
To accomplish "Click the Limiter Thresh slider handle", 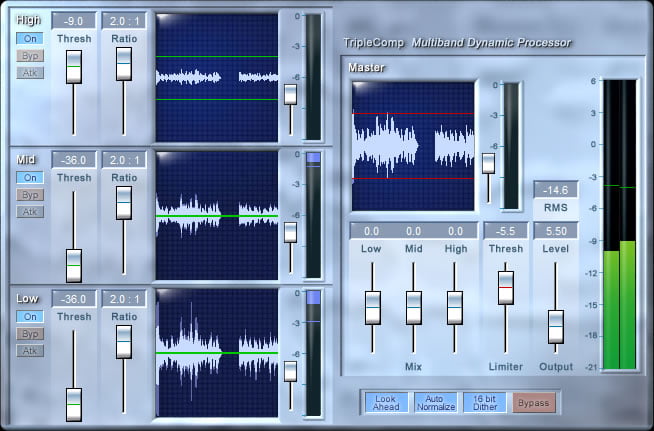I will click(x=506, y=288).
